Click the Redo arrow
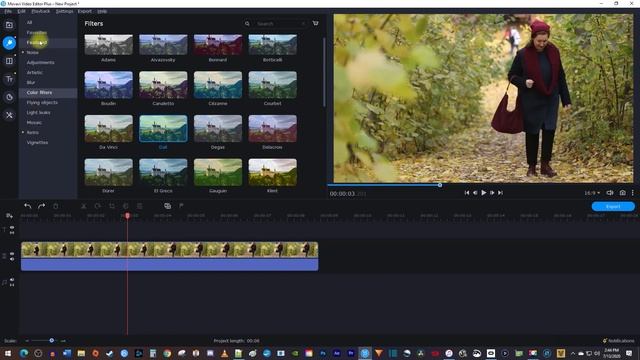The width and height of the screenshot is (640, 360). tap(42, 206)
